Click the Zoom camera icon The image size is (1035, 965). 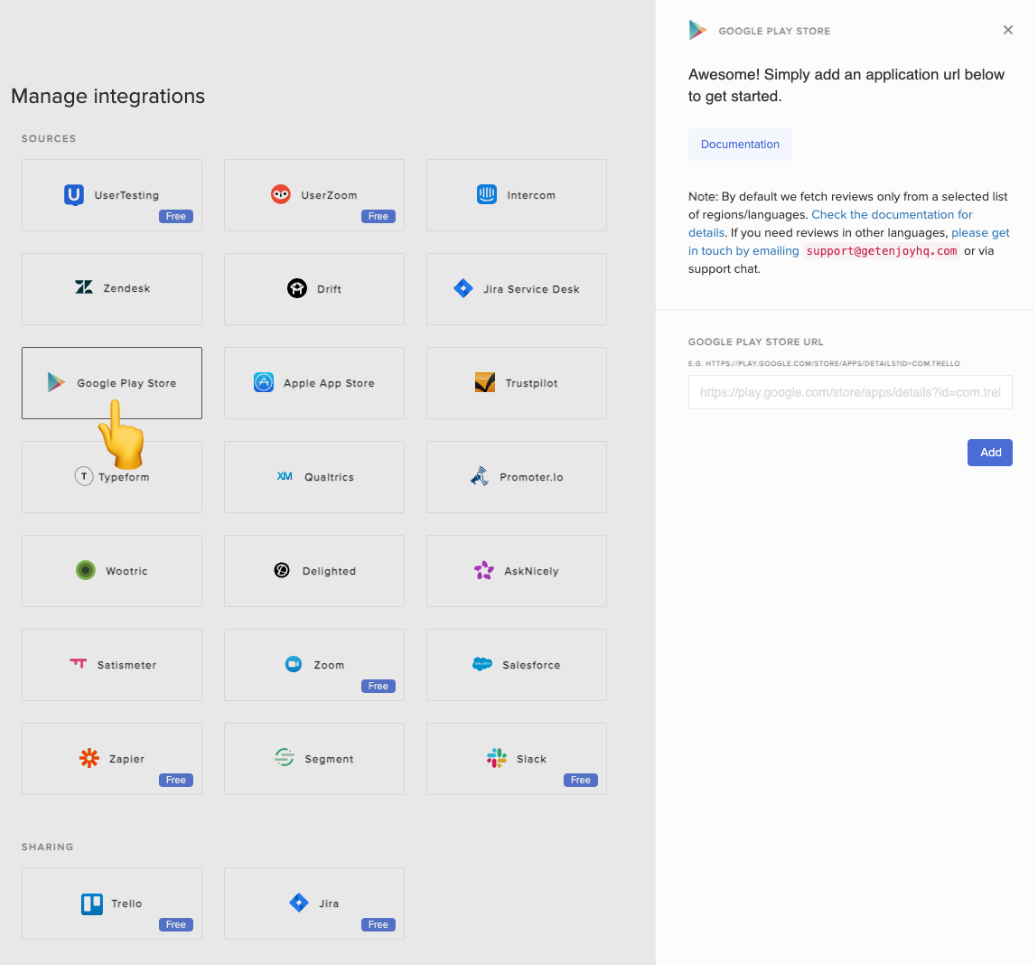pyautogui.click(x=294, y=664)
